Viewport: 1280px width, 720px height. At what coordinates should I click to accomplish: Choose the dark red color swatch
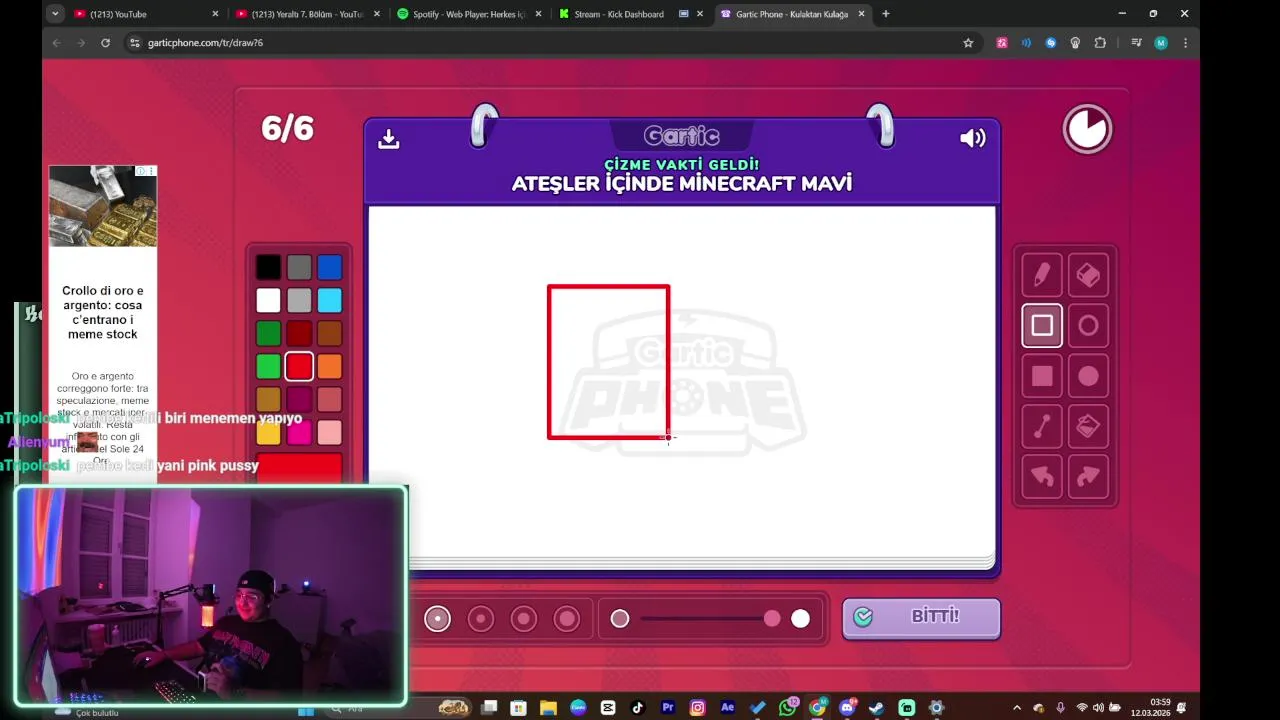tap(299, 333)
